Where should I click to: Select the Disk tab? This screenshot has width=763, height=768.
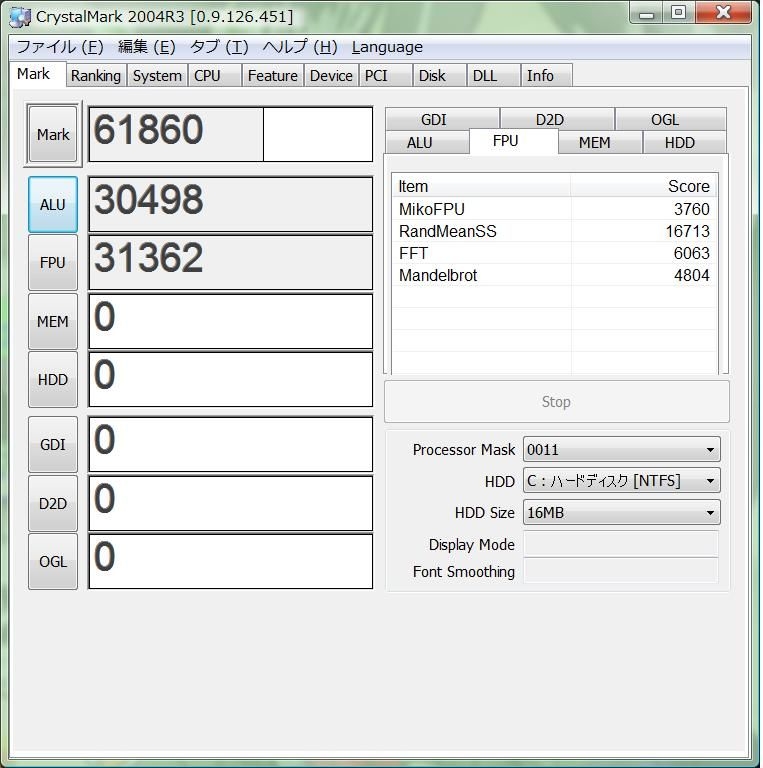pos(439,76)
